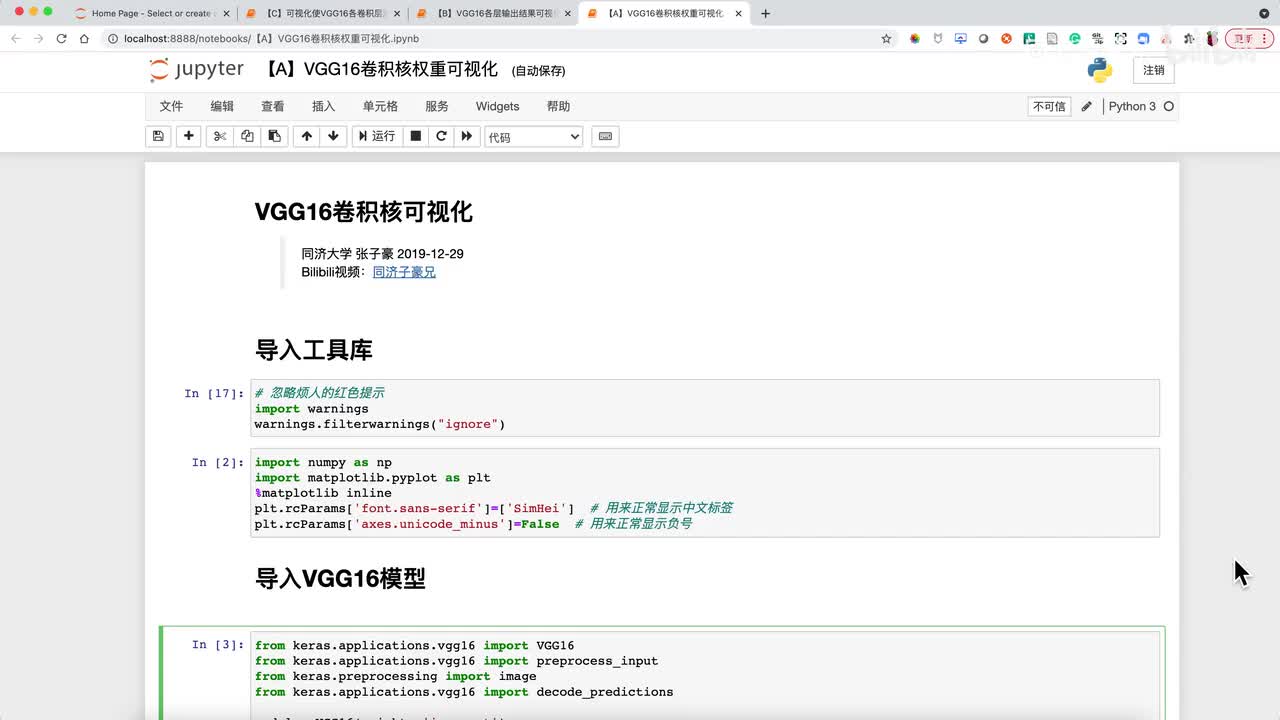Select the In [2] numpy import cell
The height and width of the screenshot is (720, 1280).
705,493
